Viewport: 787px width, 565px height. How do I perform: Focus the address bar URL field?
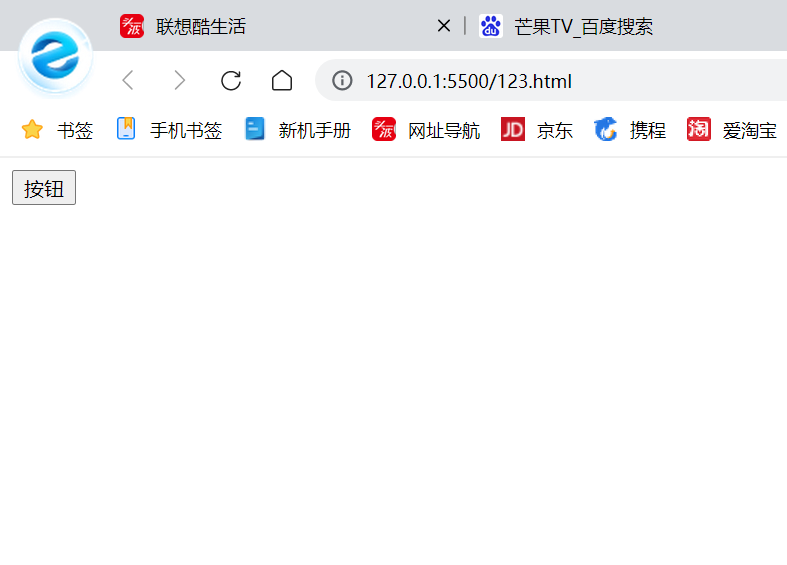pos(551,80)
